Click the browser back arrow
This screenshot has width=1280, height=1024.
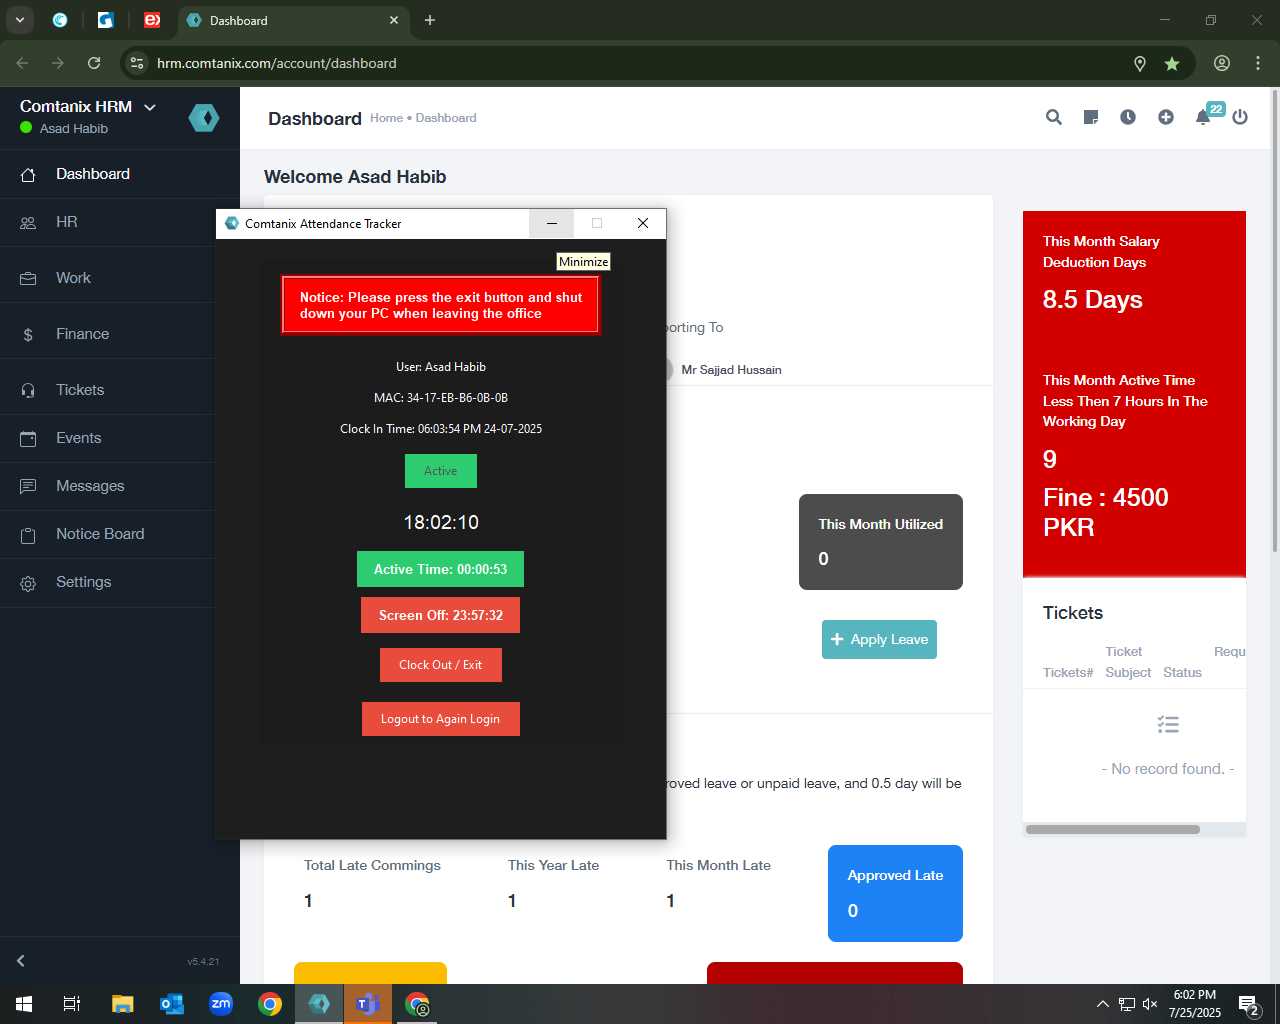[x=22, y=63]
